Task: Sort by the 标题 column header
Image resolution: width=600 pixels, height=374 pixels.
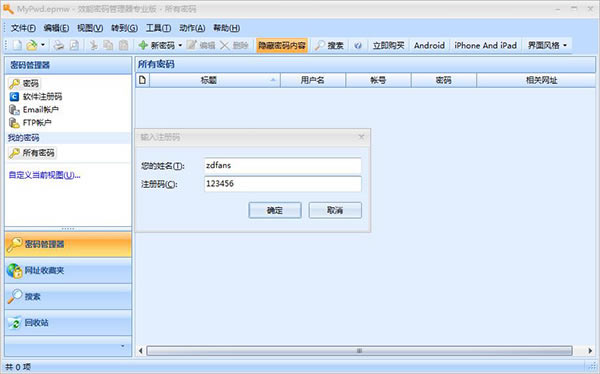Action: (x=215, y=80)
